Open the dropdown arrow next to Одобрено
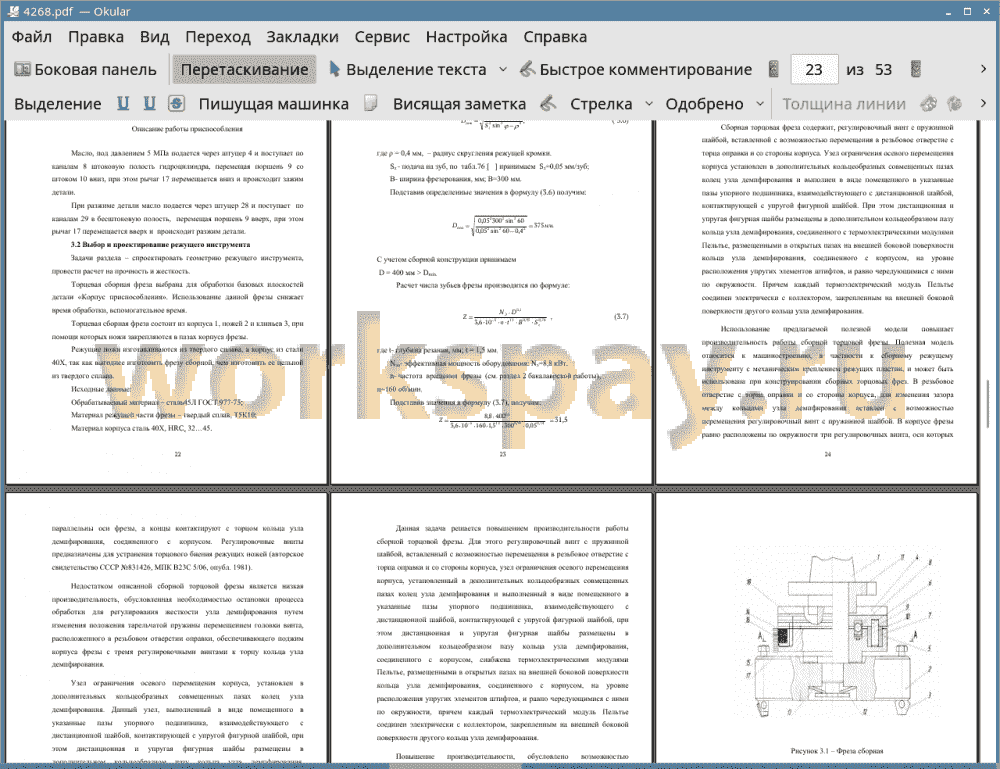1000x769 pixels. click(x=760, y=103)
